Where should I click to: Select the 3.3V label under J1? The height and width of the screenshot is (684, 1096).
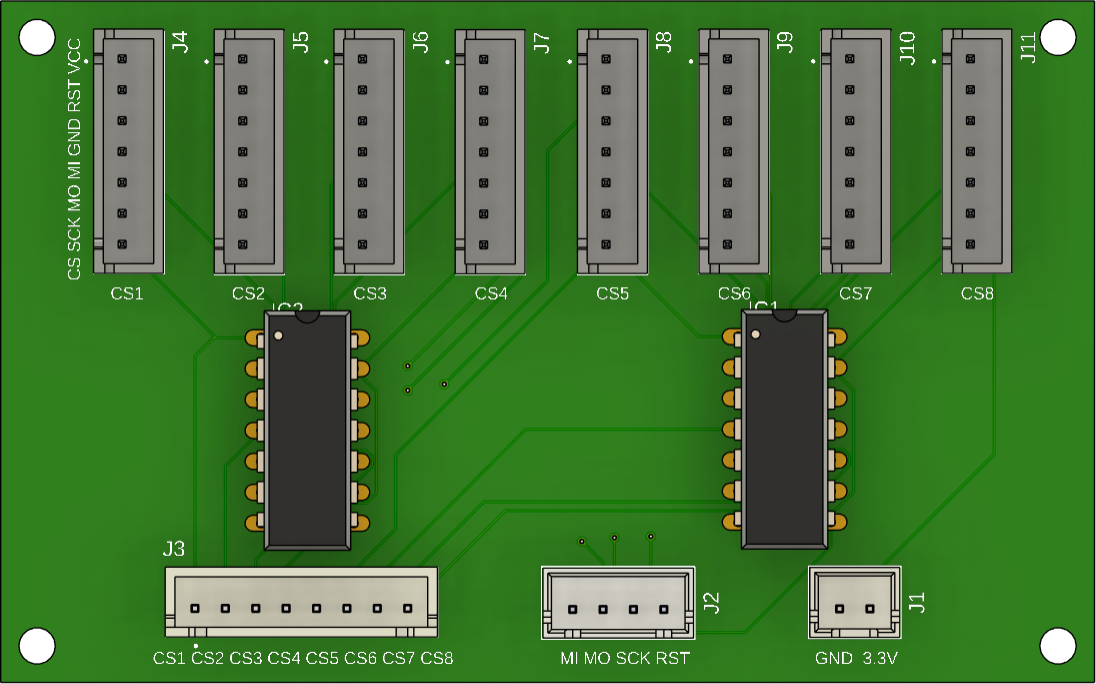(x=881, y=658)
